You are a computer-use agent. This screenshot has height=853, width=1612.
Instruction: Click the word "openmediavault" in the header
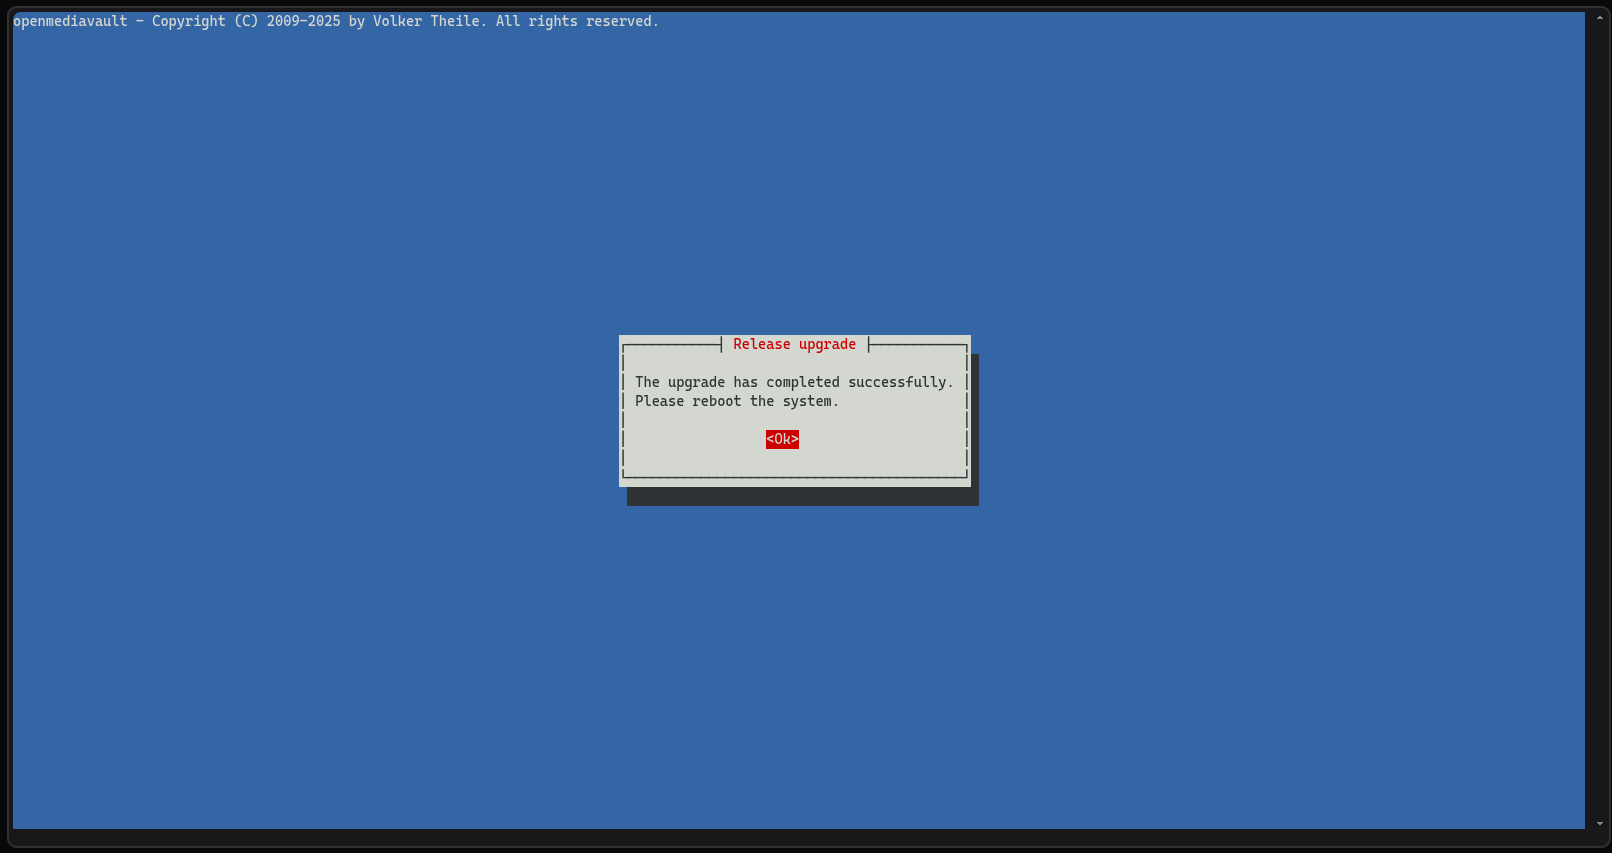point(70,21)
